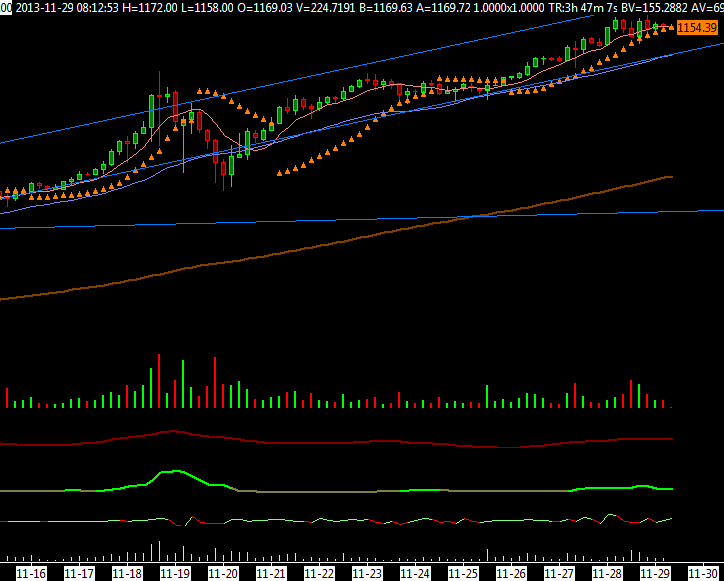The width and height of the screenshot is (724, 581).
Task: Select the 11-23 date label
Action: point(367,574)
